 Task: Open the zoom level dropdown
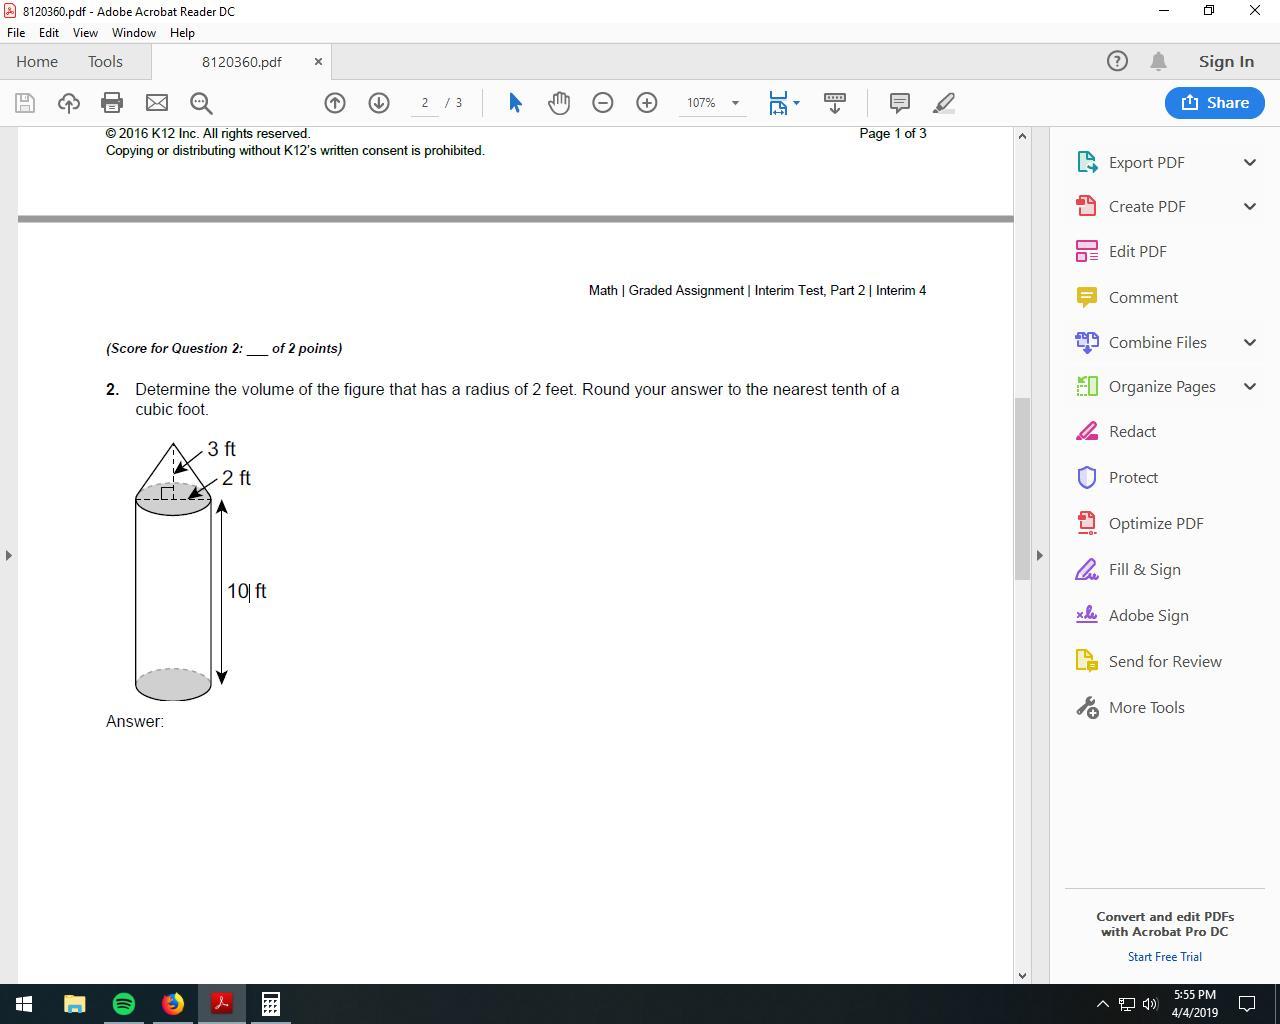pos(735,103)
